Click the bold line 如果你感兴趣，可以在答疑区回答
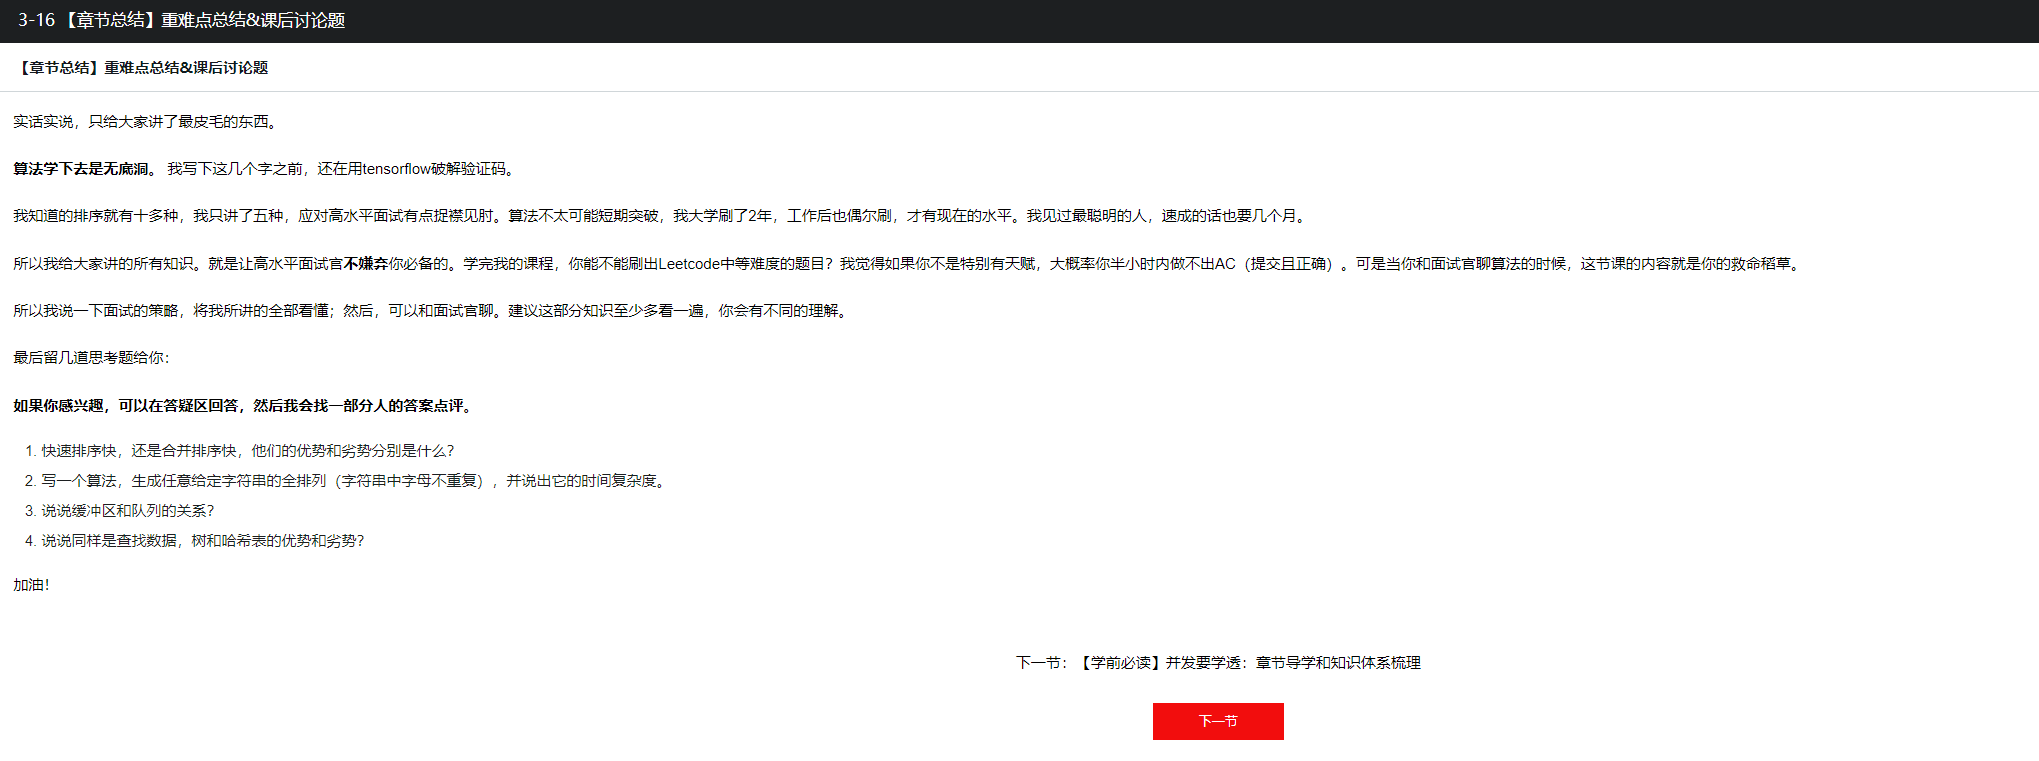This screenshot has width=2039, height=761. point(244,406)
